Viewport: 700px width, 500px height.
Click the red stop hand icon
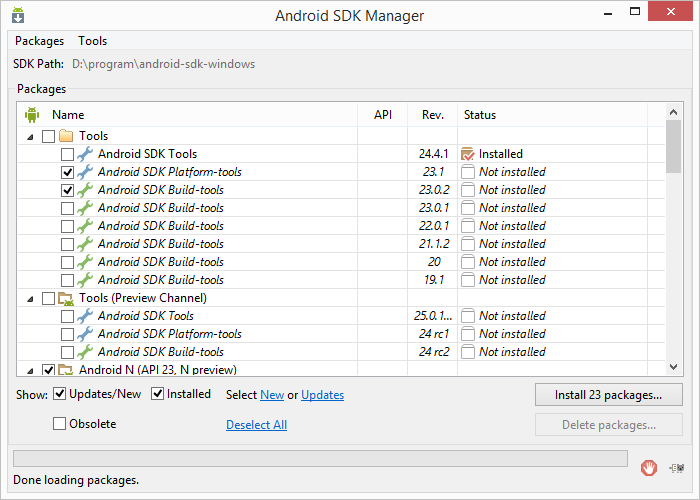coord(649,468)
